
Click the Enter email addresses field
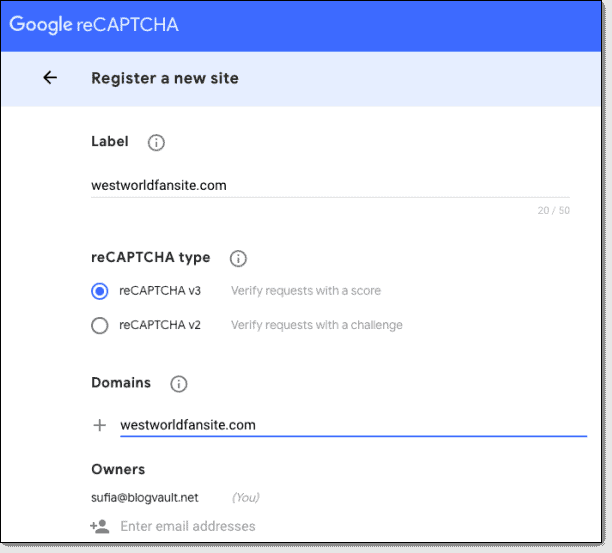pos(188,526)
